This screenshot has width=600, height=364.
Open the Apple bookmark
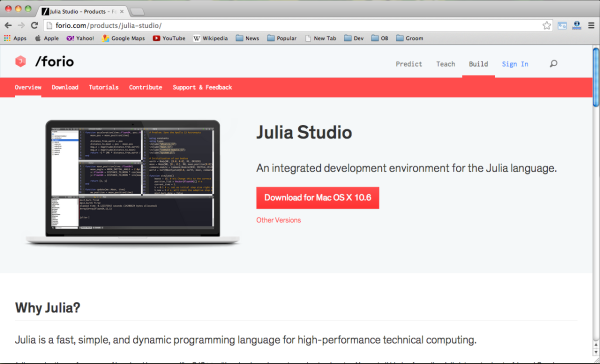click(47, 38)
